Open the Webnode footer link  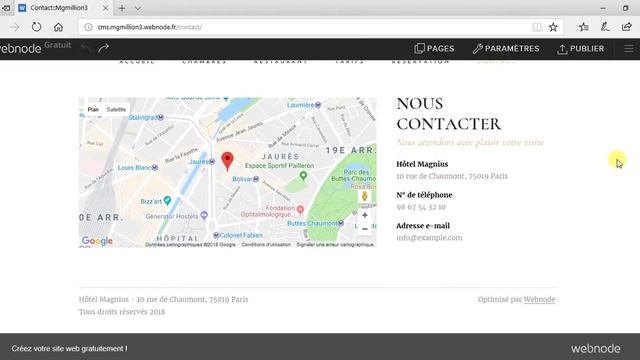[x=539, y=299]
